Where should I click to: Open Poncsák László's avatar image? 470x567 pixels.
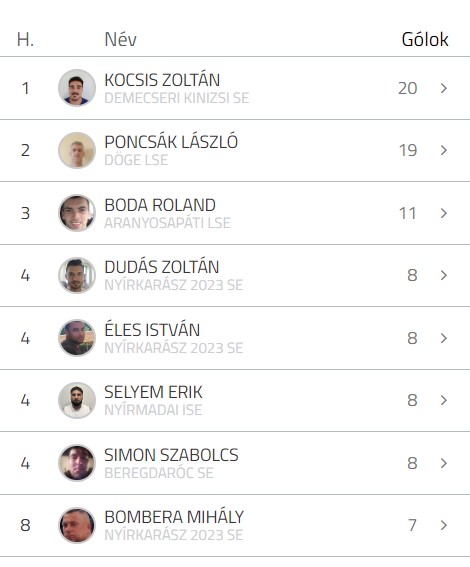click(x=77, y=150)
